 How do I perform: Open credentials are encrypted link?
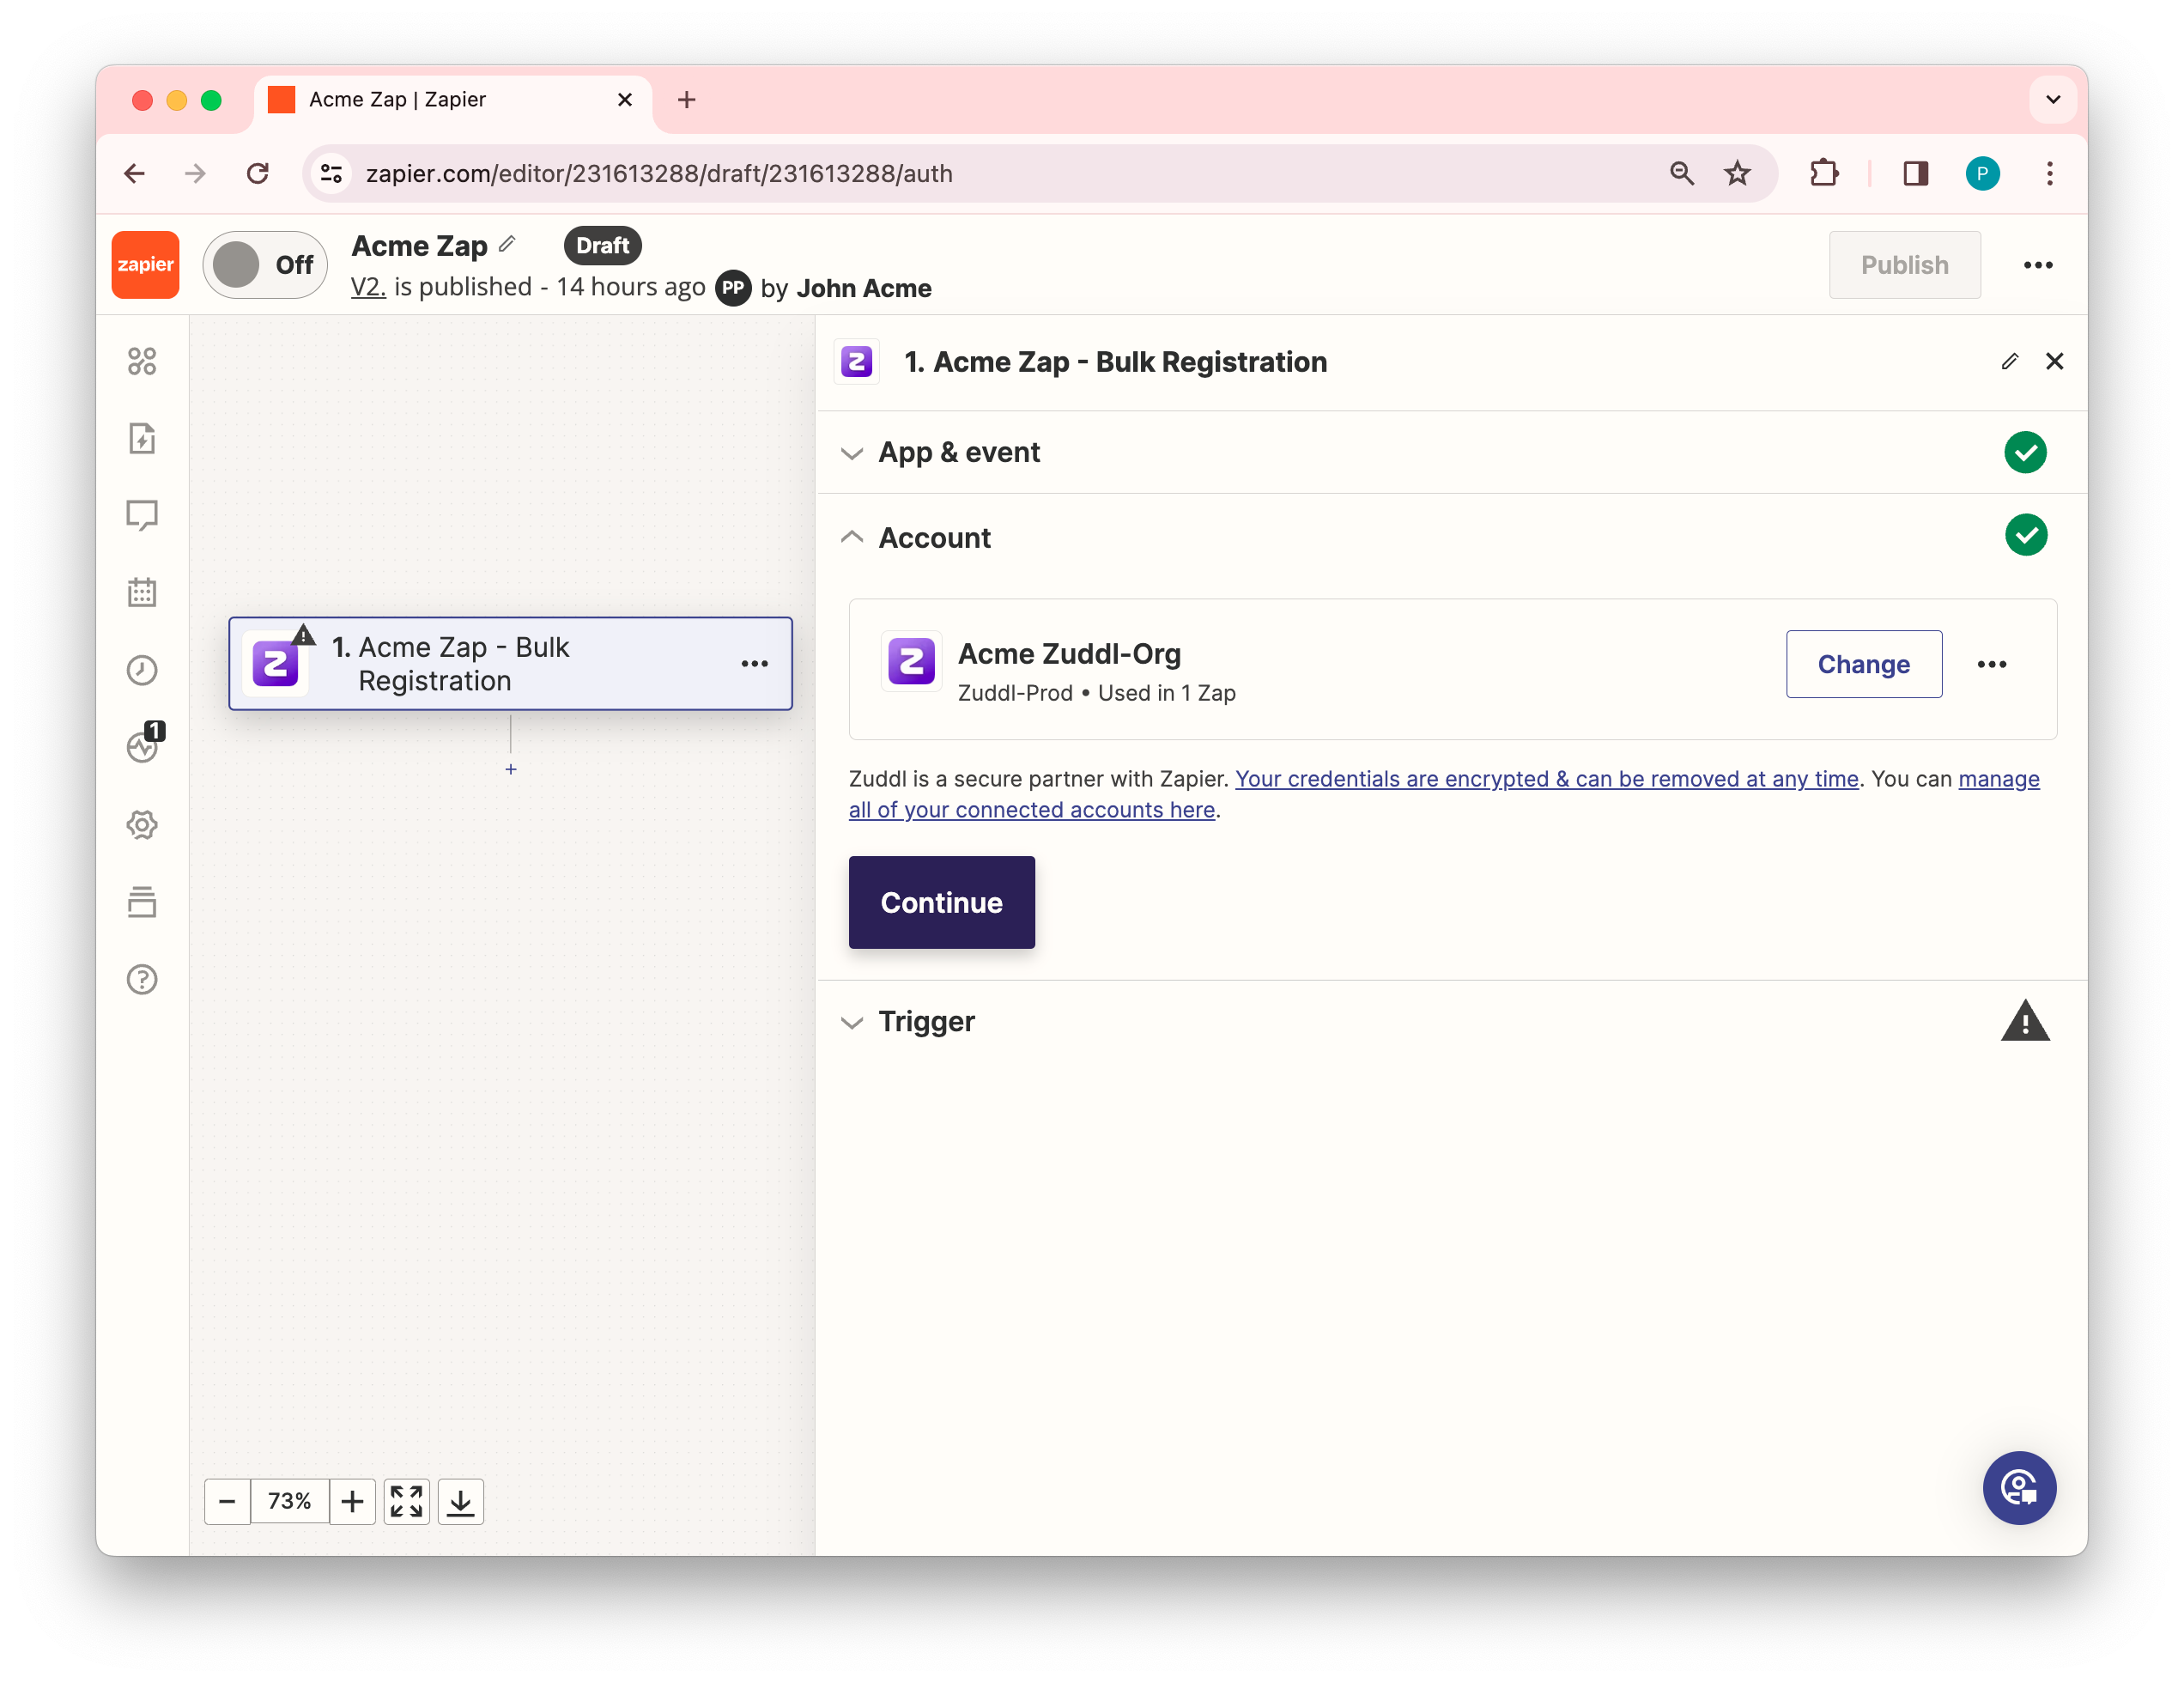[x=1546, y=779]
